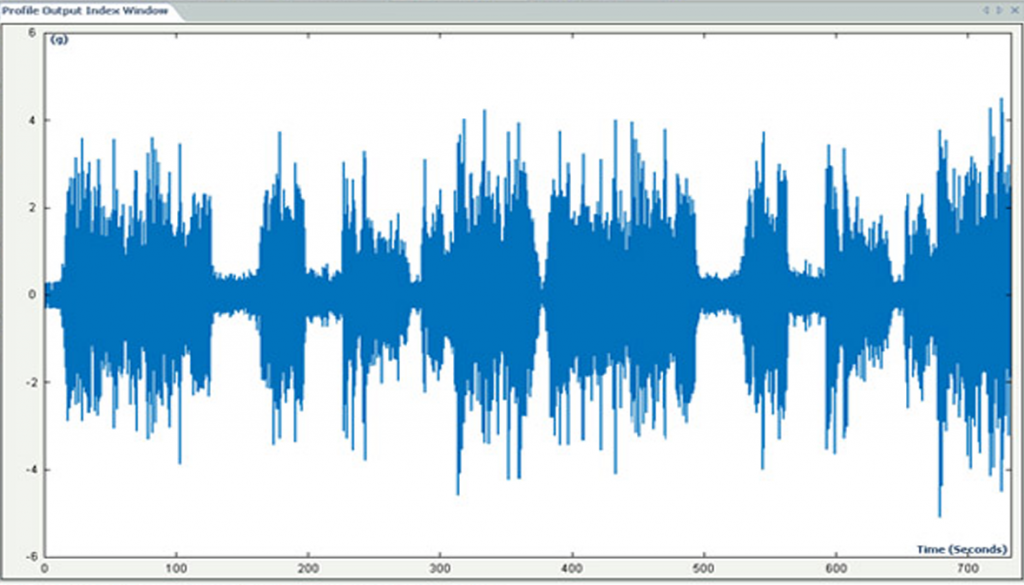Click the window title bar
This screenshot has width=1024, height=585.
click(500, 9)
